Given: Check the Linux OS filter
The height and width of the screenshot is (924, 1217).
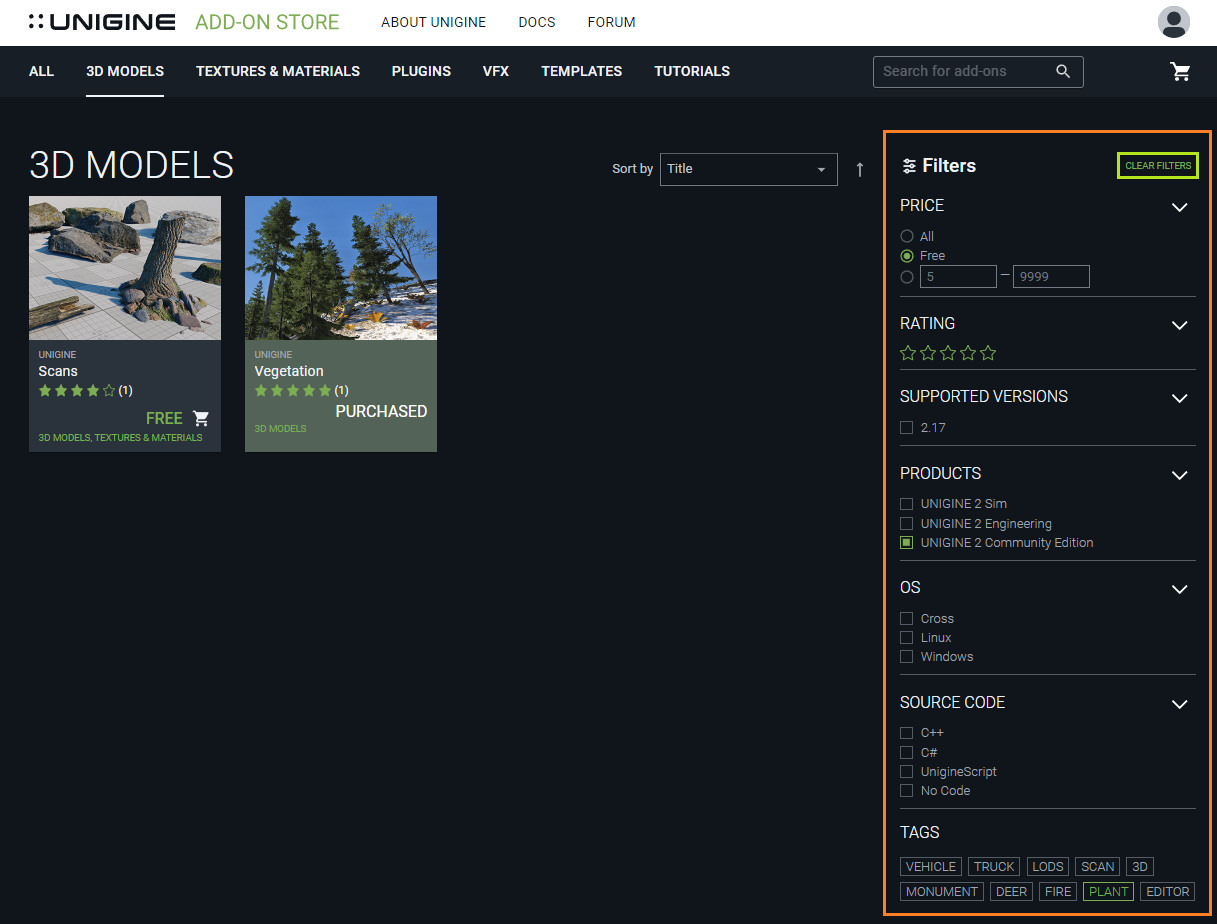Looking at the screenshot, I should tap(907, 638).
